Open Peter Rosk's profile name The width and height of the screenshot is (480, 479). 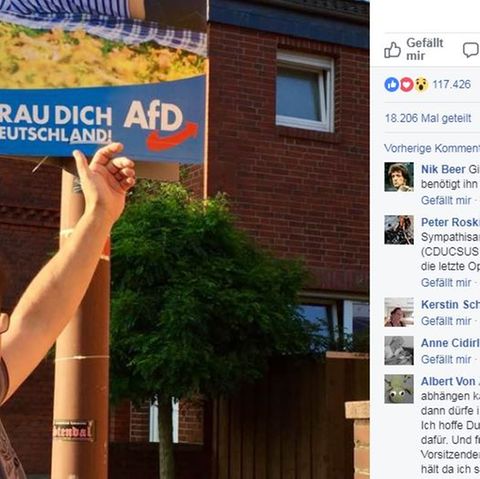(450, 222)
